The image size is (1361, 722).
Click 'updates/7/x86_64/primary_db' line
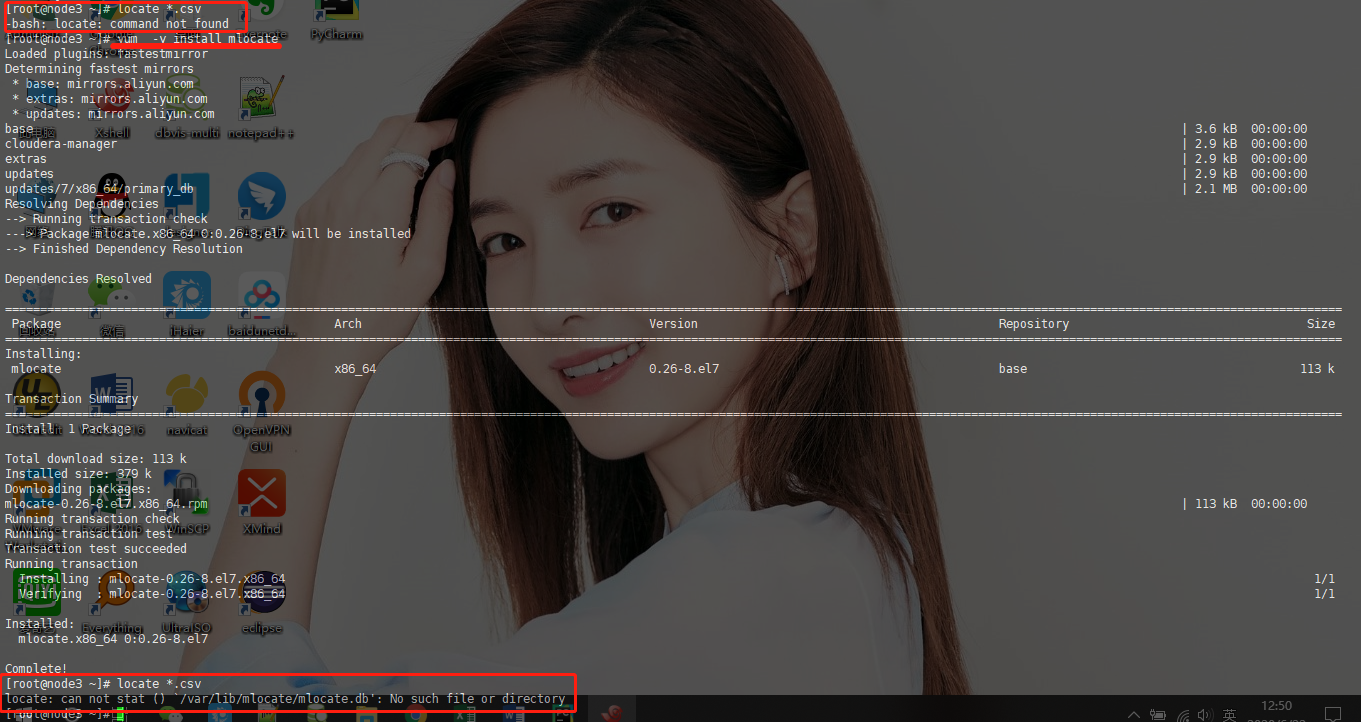[x=99, y=189]
